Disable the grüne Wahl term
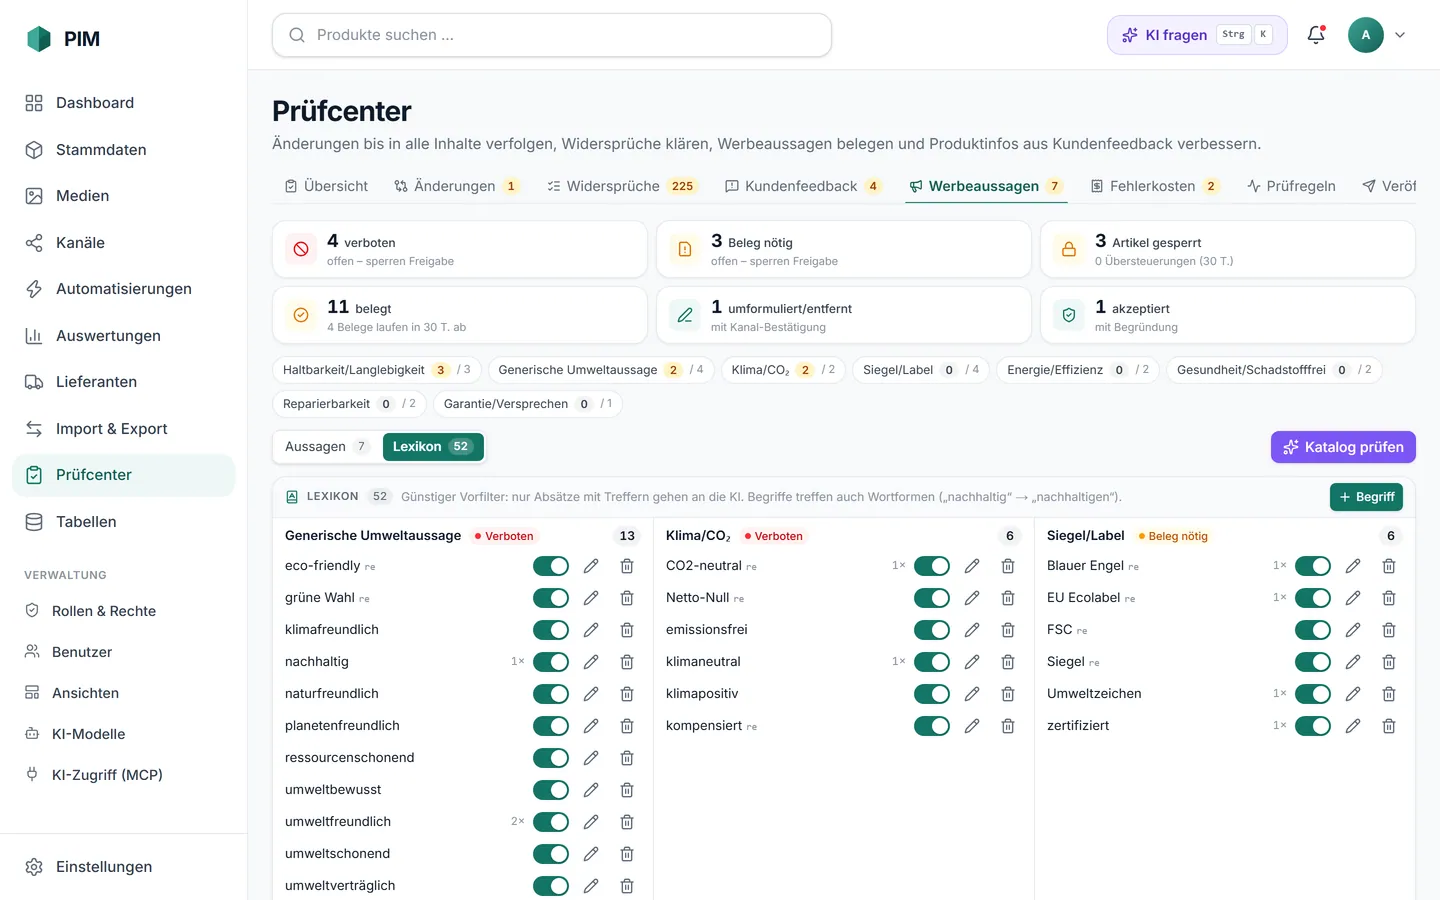 coord(551,598)
